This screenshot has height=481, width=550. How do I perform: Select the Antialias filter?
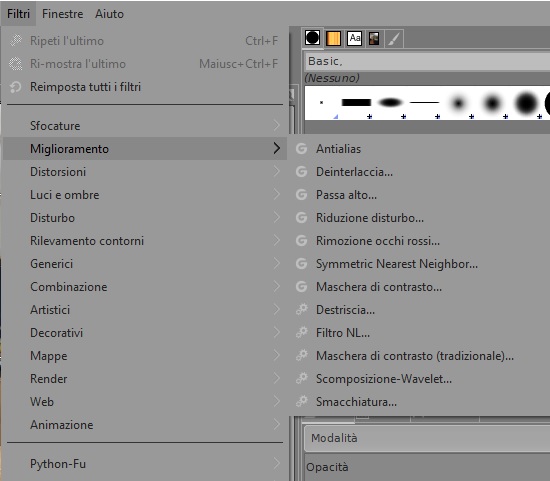pyautogui.click(x=420, y=149)
